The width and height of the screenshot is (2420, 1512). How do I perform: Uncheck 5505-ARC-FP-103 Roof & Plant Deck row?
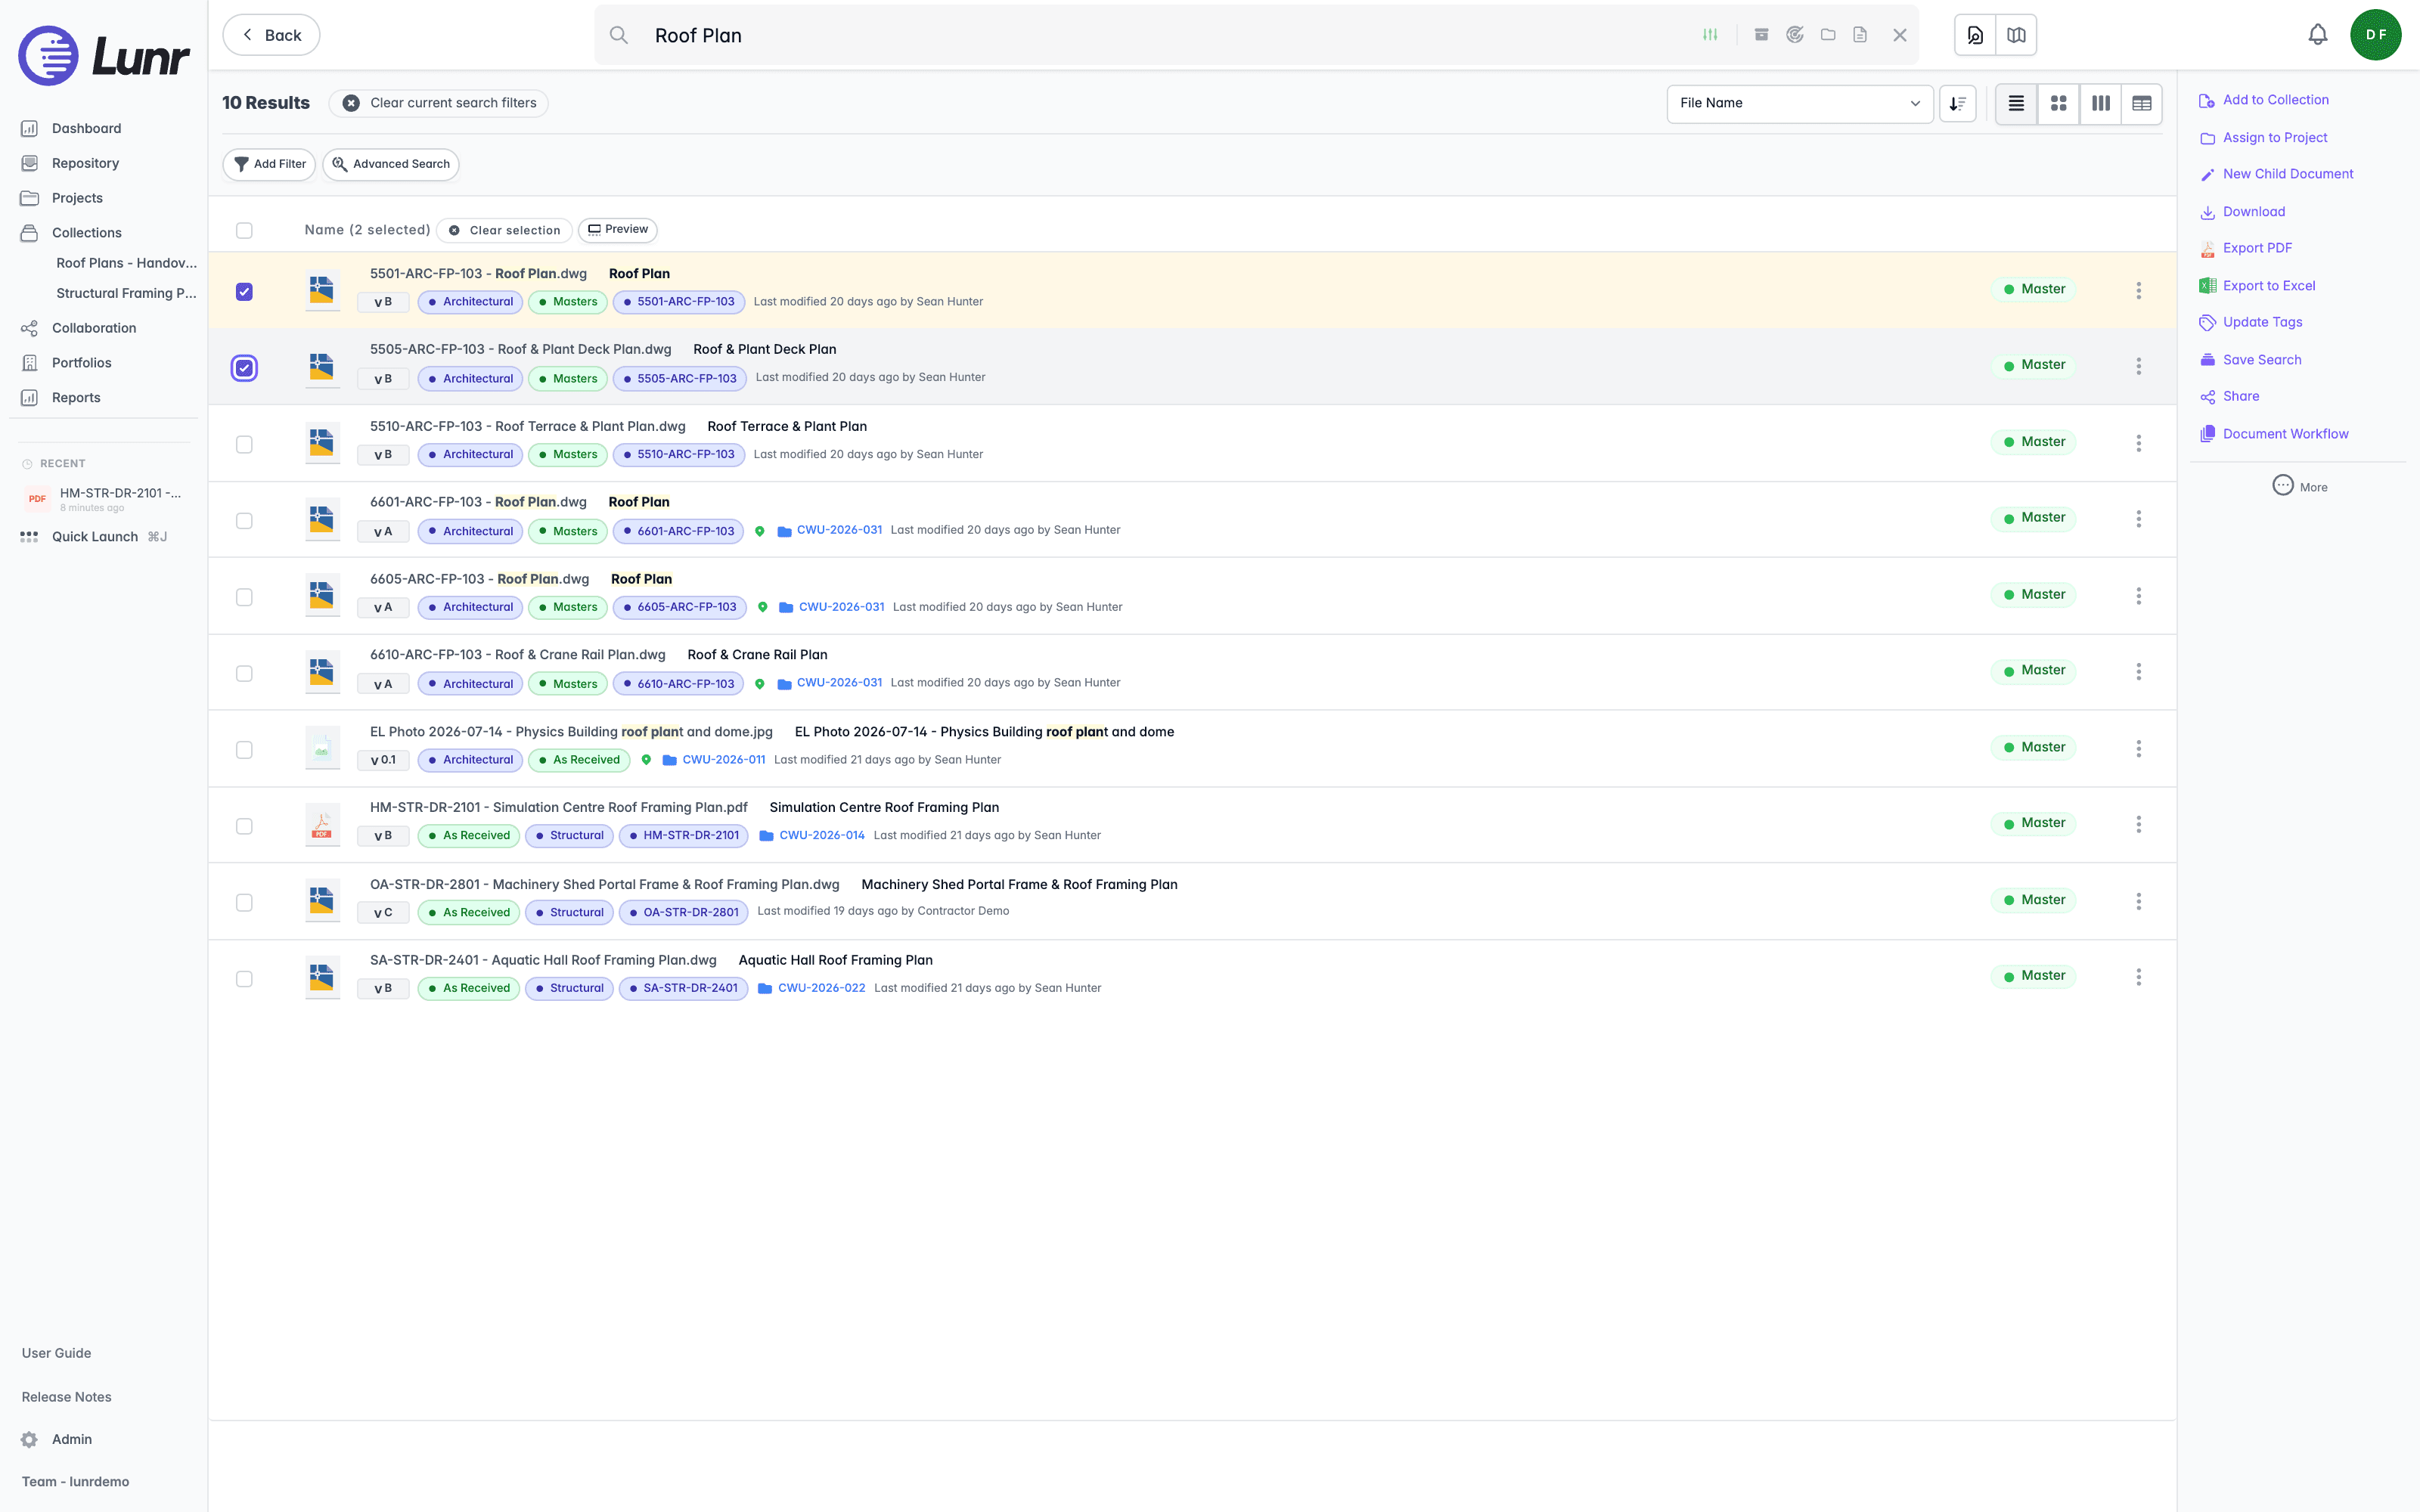tap(244, 368)
